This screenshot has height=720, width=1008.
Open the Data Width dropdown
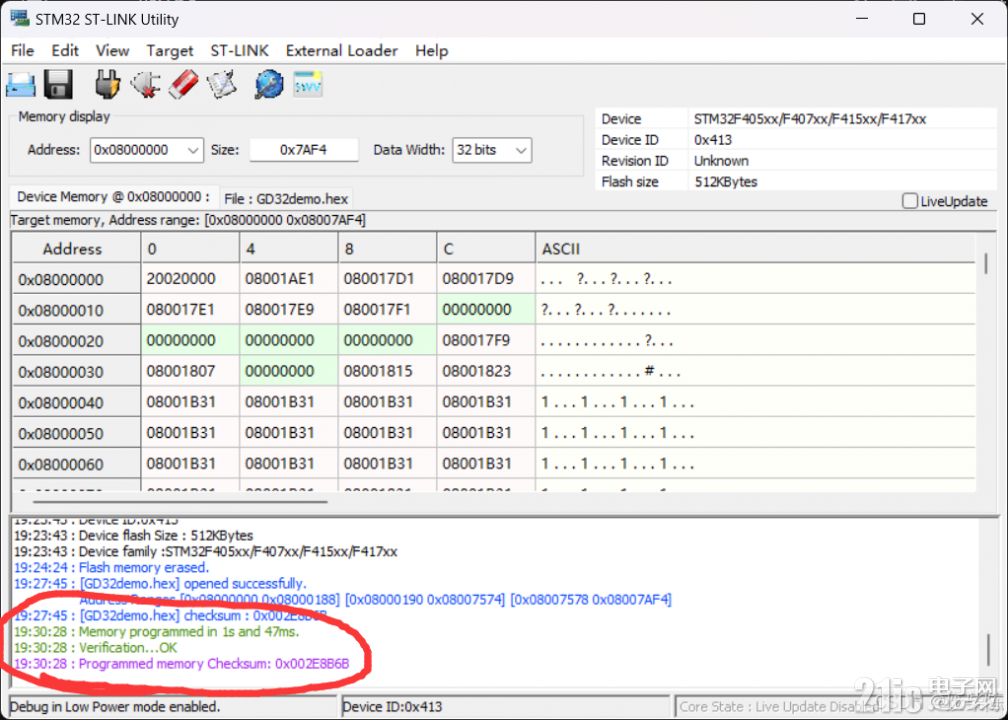[x=521, y=150]
